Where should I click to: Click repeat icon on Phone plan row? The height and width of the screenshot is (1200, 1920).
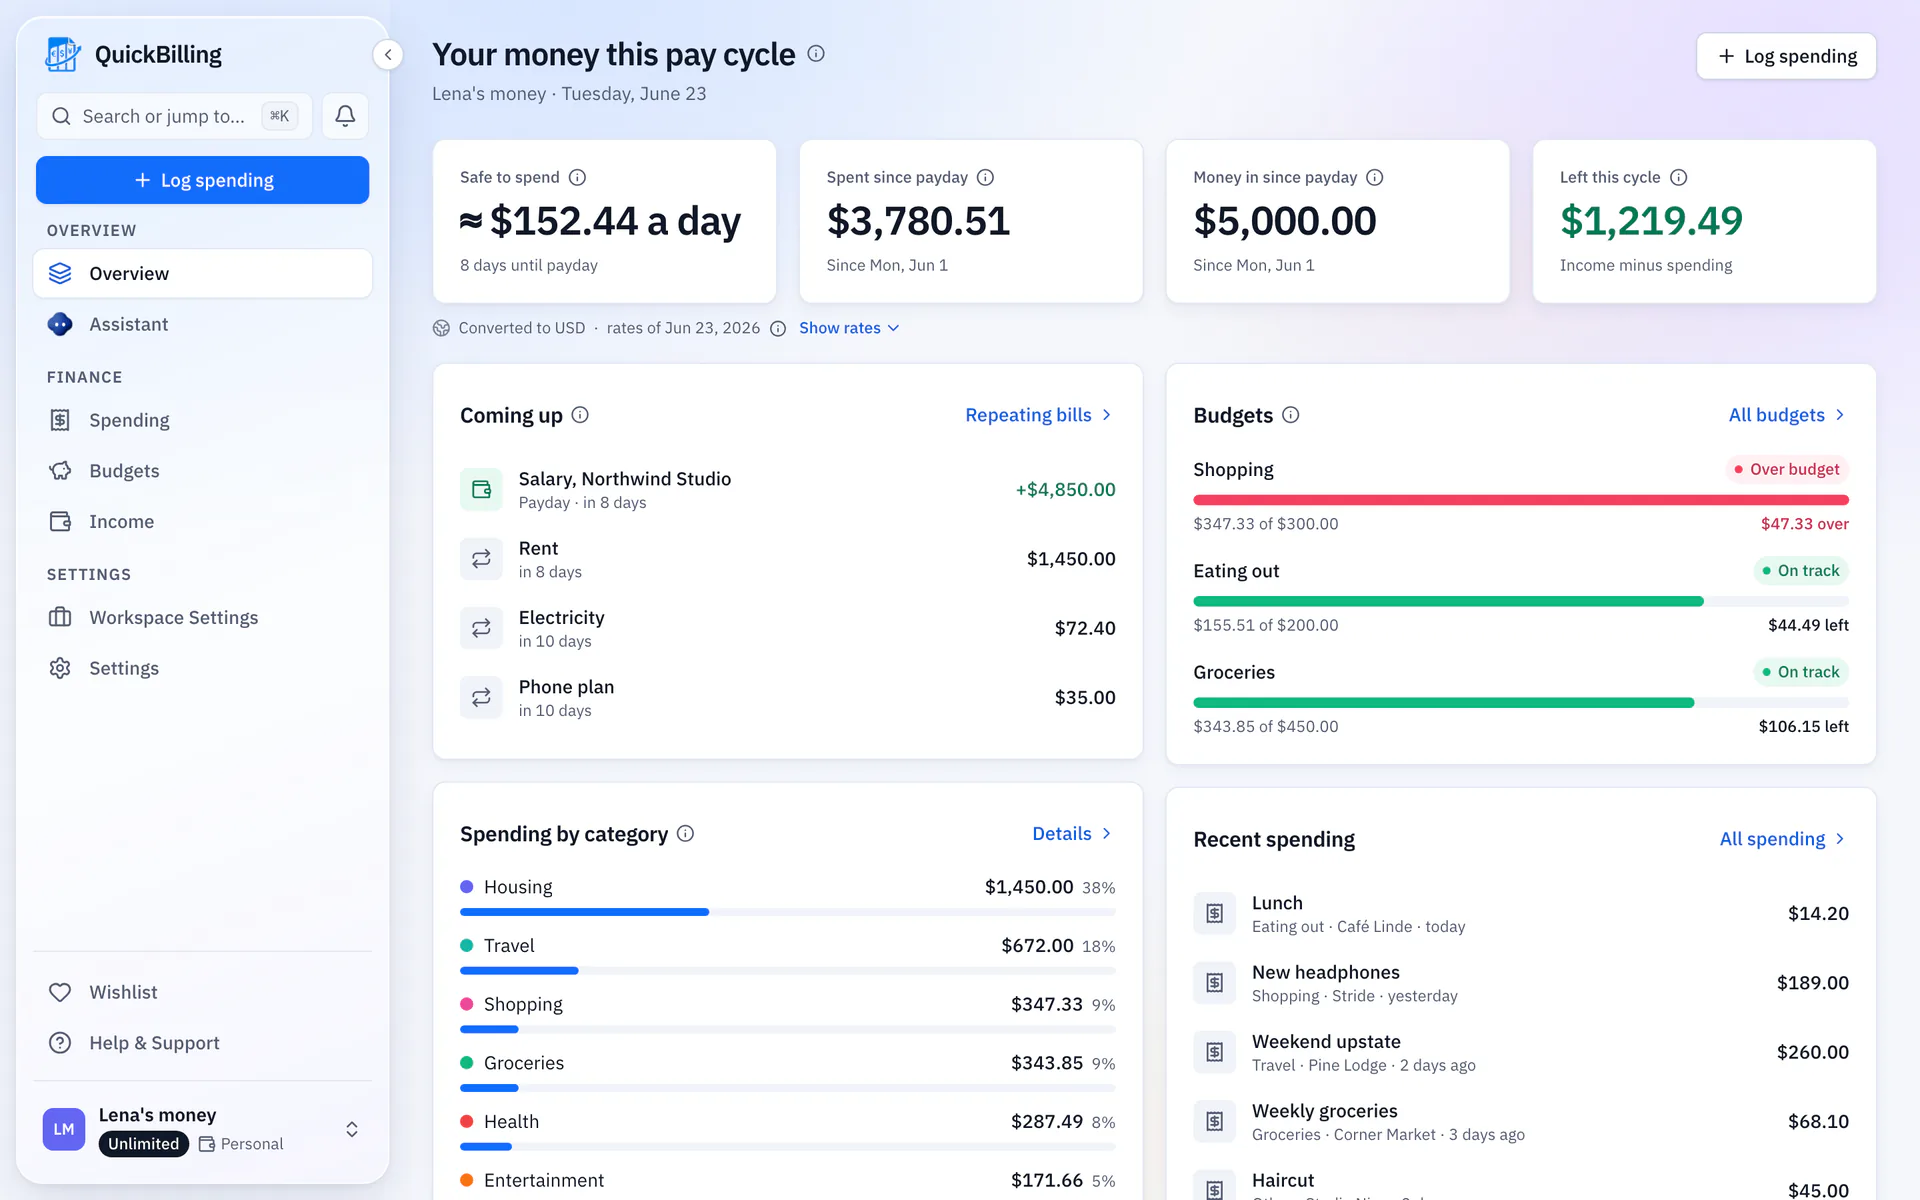[x=481, y=698]
